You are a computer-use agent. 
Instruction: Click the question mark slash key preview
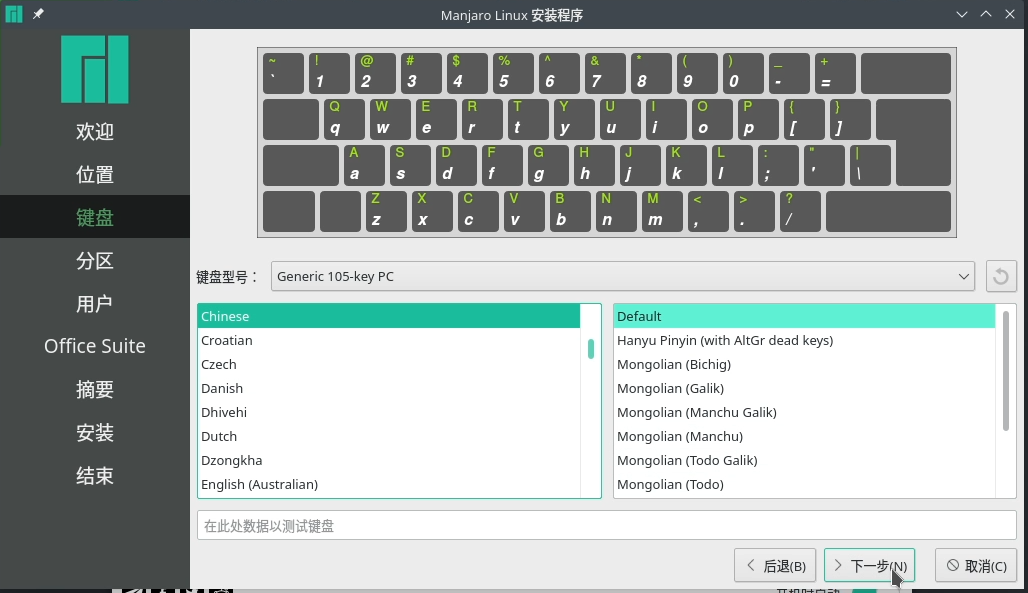(801, 211)
